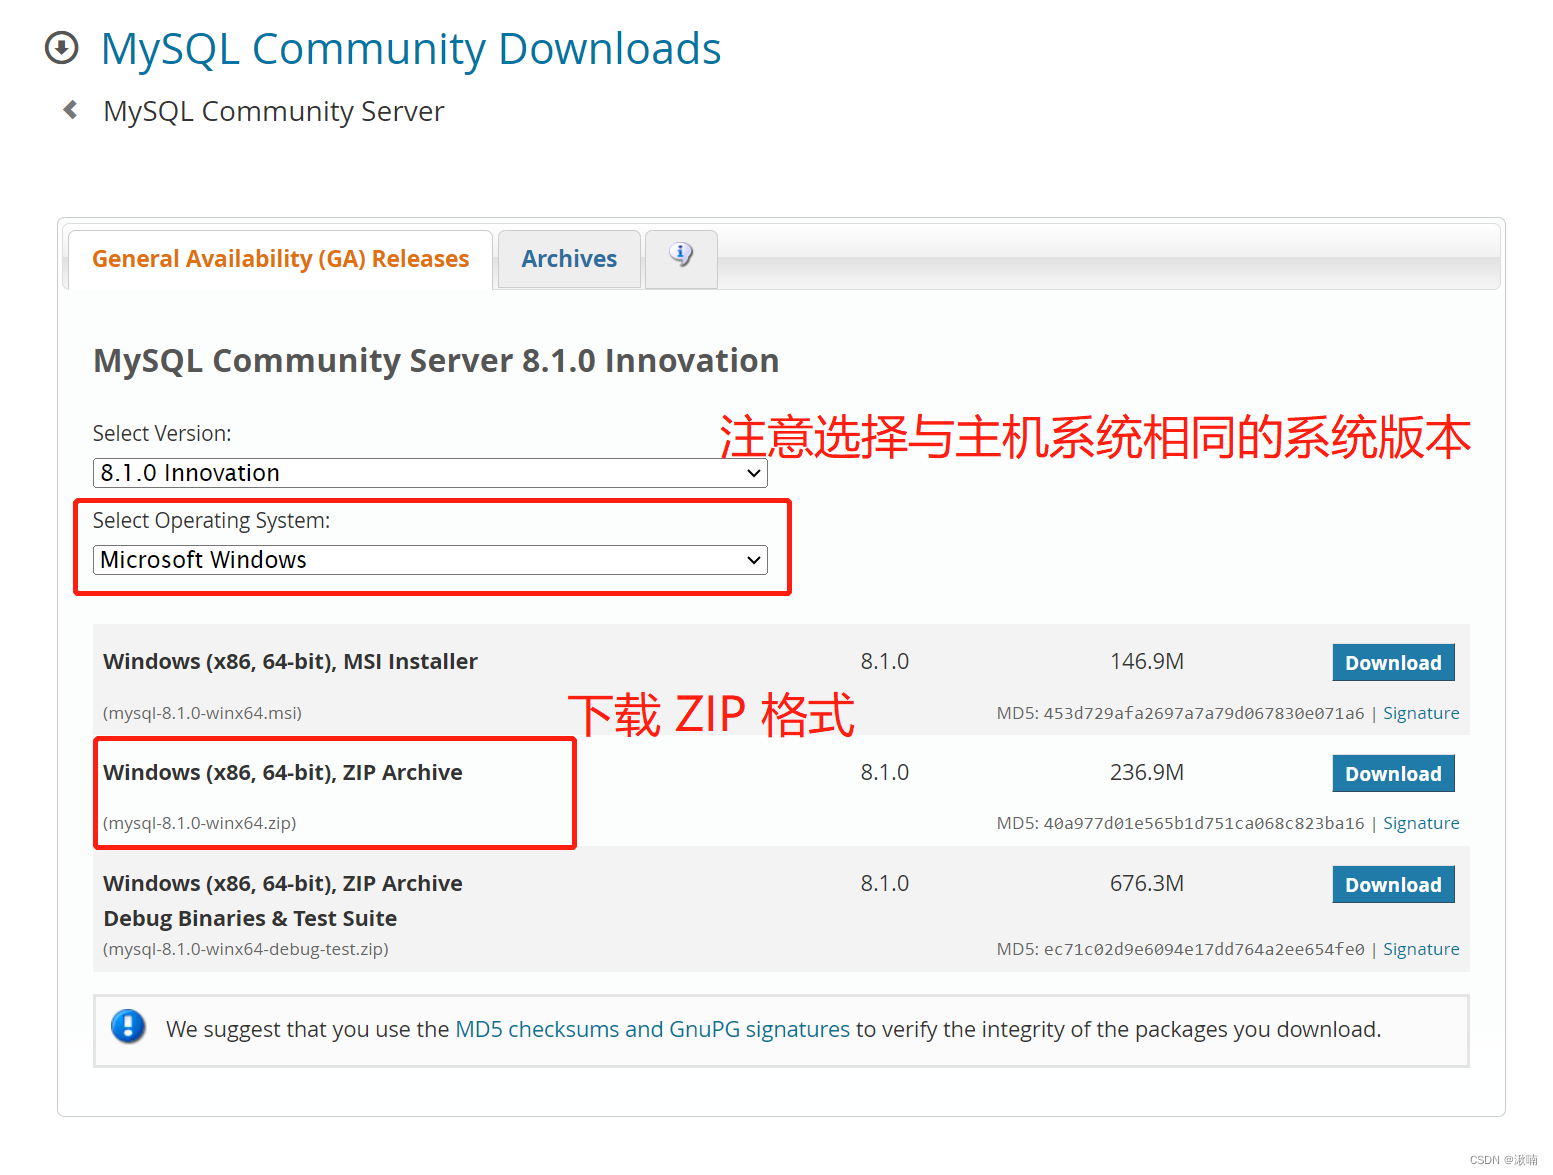
Task: Click the 676.3M file size value
Action: (1147, 883)
